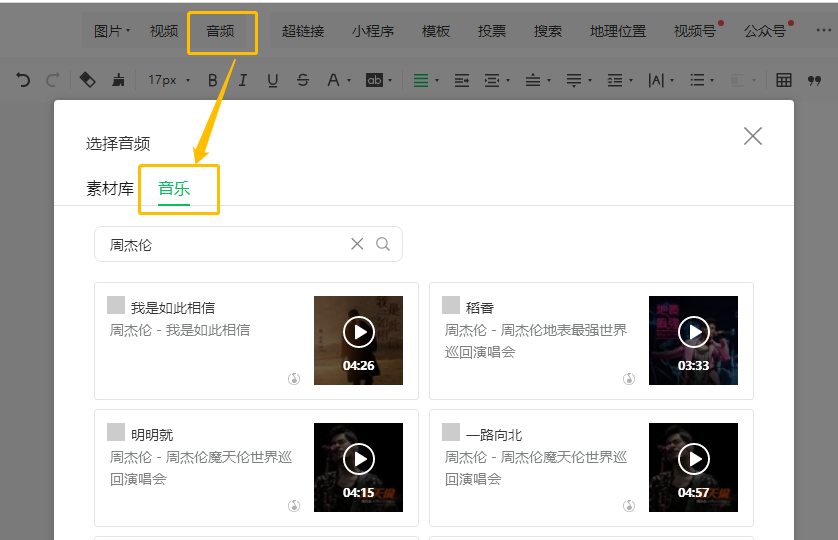Image resolution: width=838 pixels, height=540 pixels.
Task: Click the 周杰伦 search input field
Action: click(248, 244)
